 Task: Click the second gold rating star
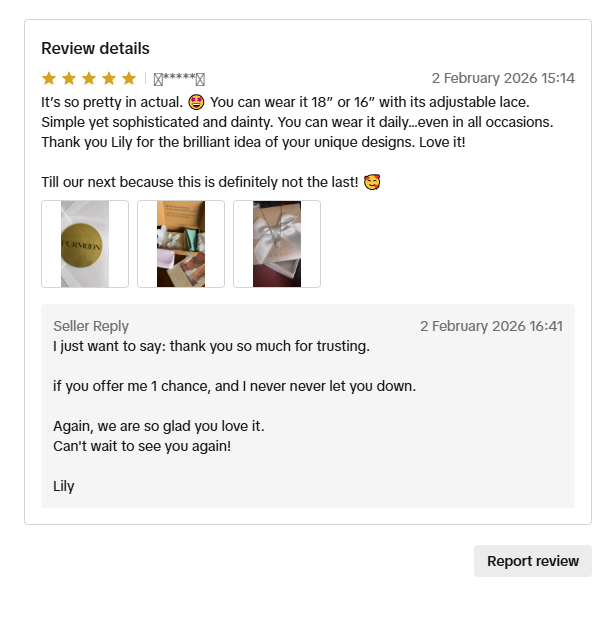coord(69,78)
